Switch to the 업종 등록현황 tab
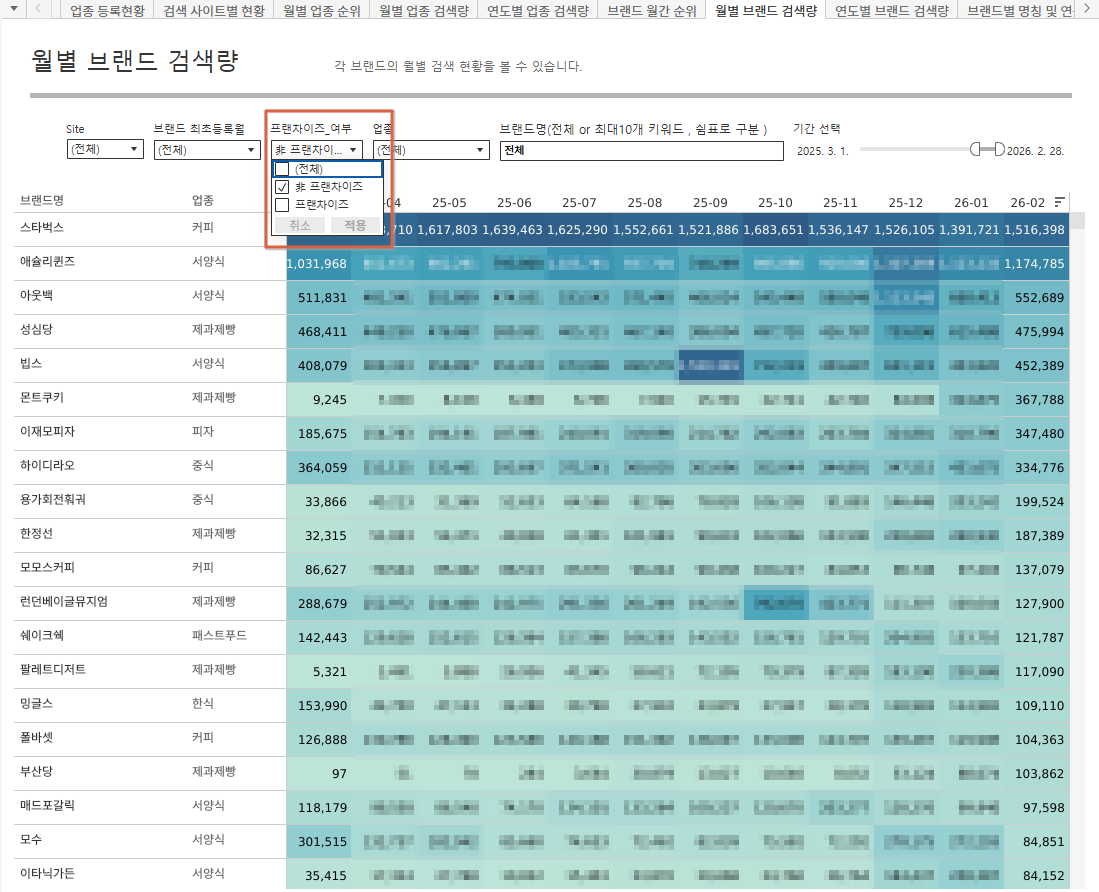Image resolution: width=1099 pixels, height=892 pixels. pyautogui.click(x=108, y=11)
